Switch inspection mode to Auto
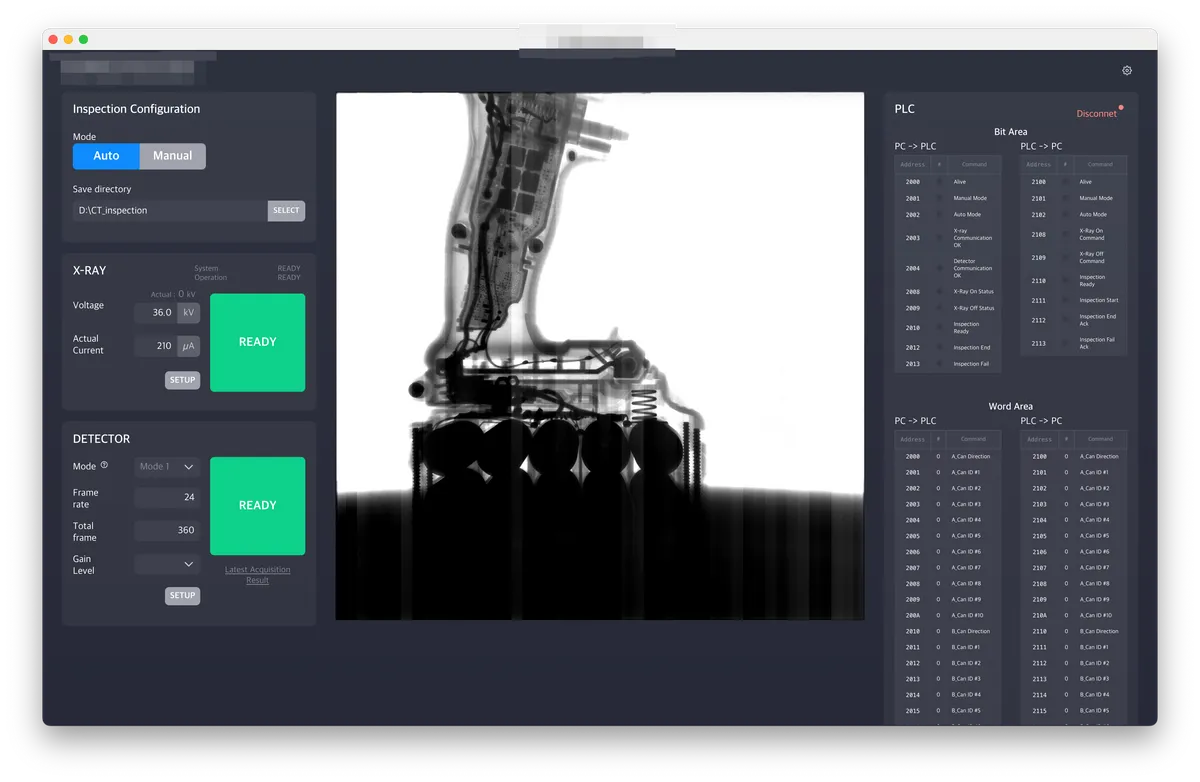This screenshot has width=1200, height=782. coord(106,156)
